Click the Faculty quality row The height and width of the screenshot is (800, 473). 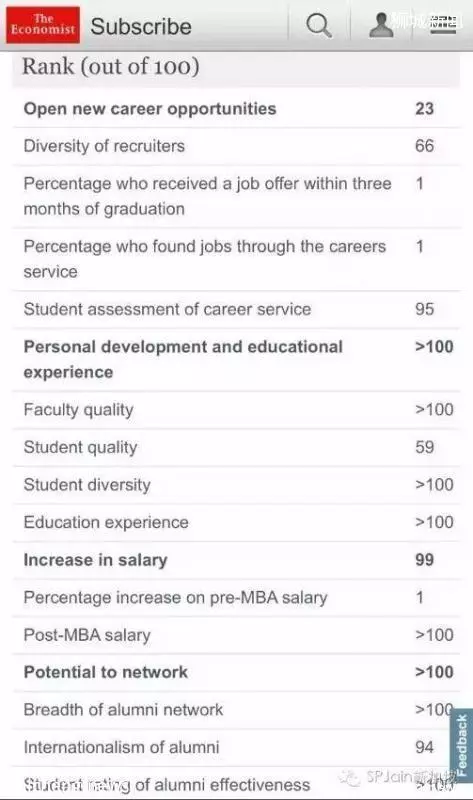[x=236, y=410]
